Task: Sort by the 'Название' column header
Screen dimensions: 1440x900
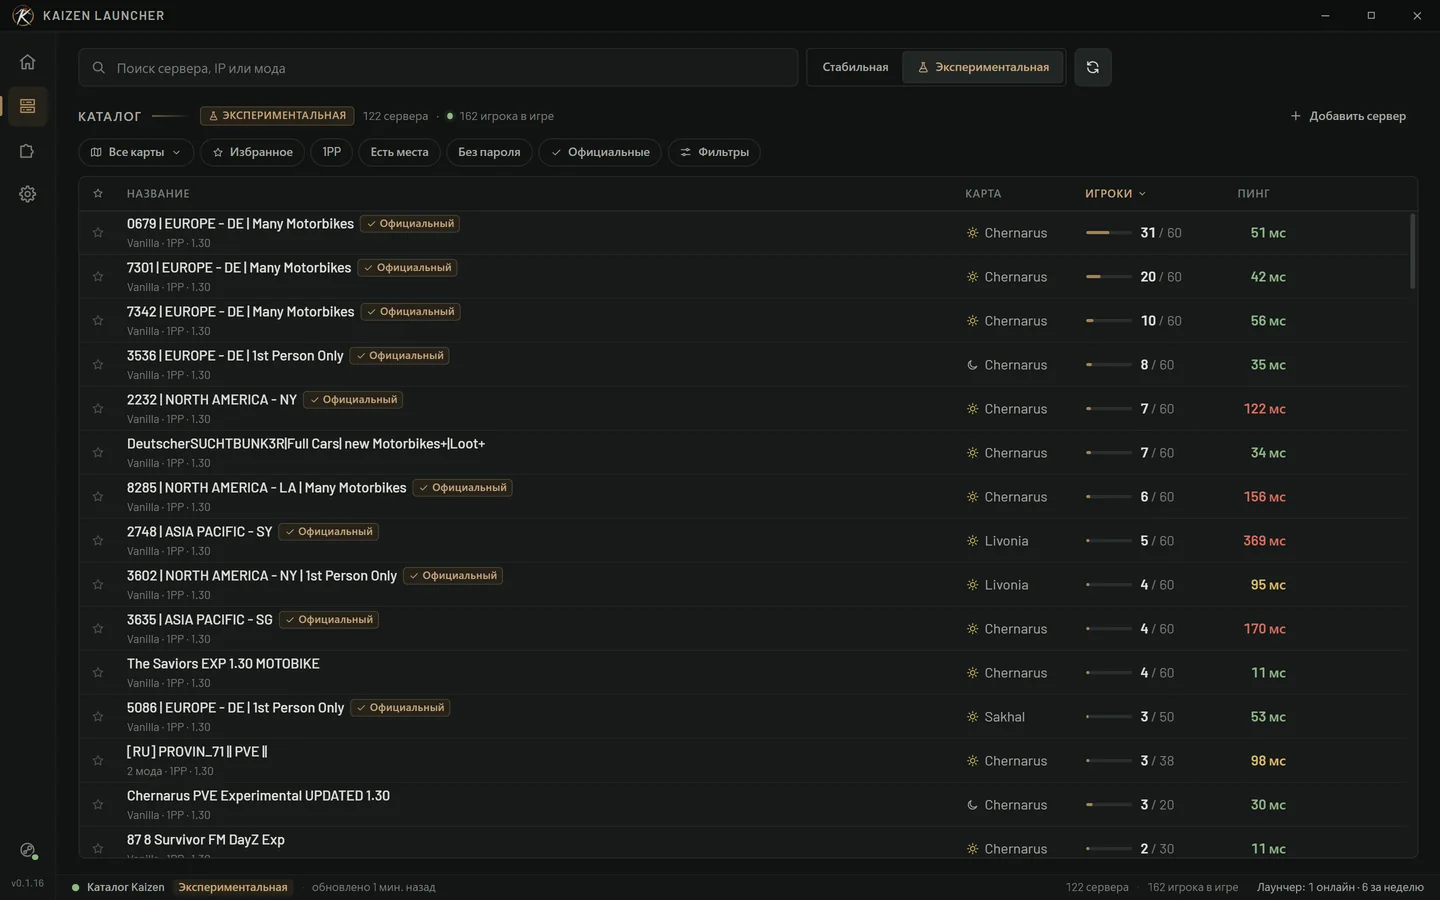Action: [x=158, y=194]
